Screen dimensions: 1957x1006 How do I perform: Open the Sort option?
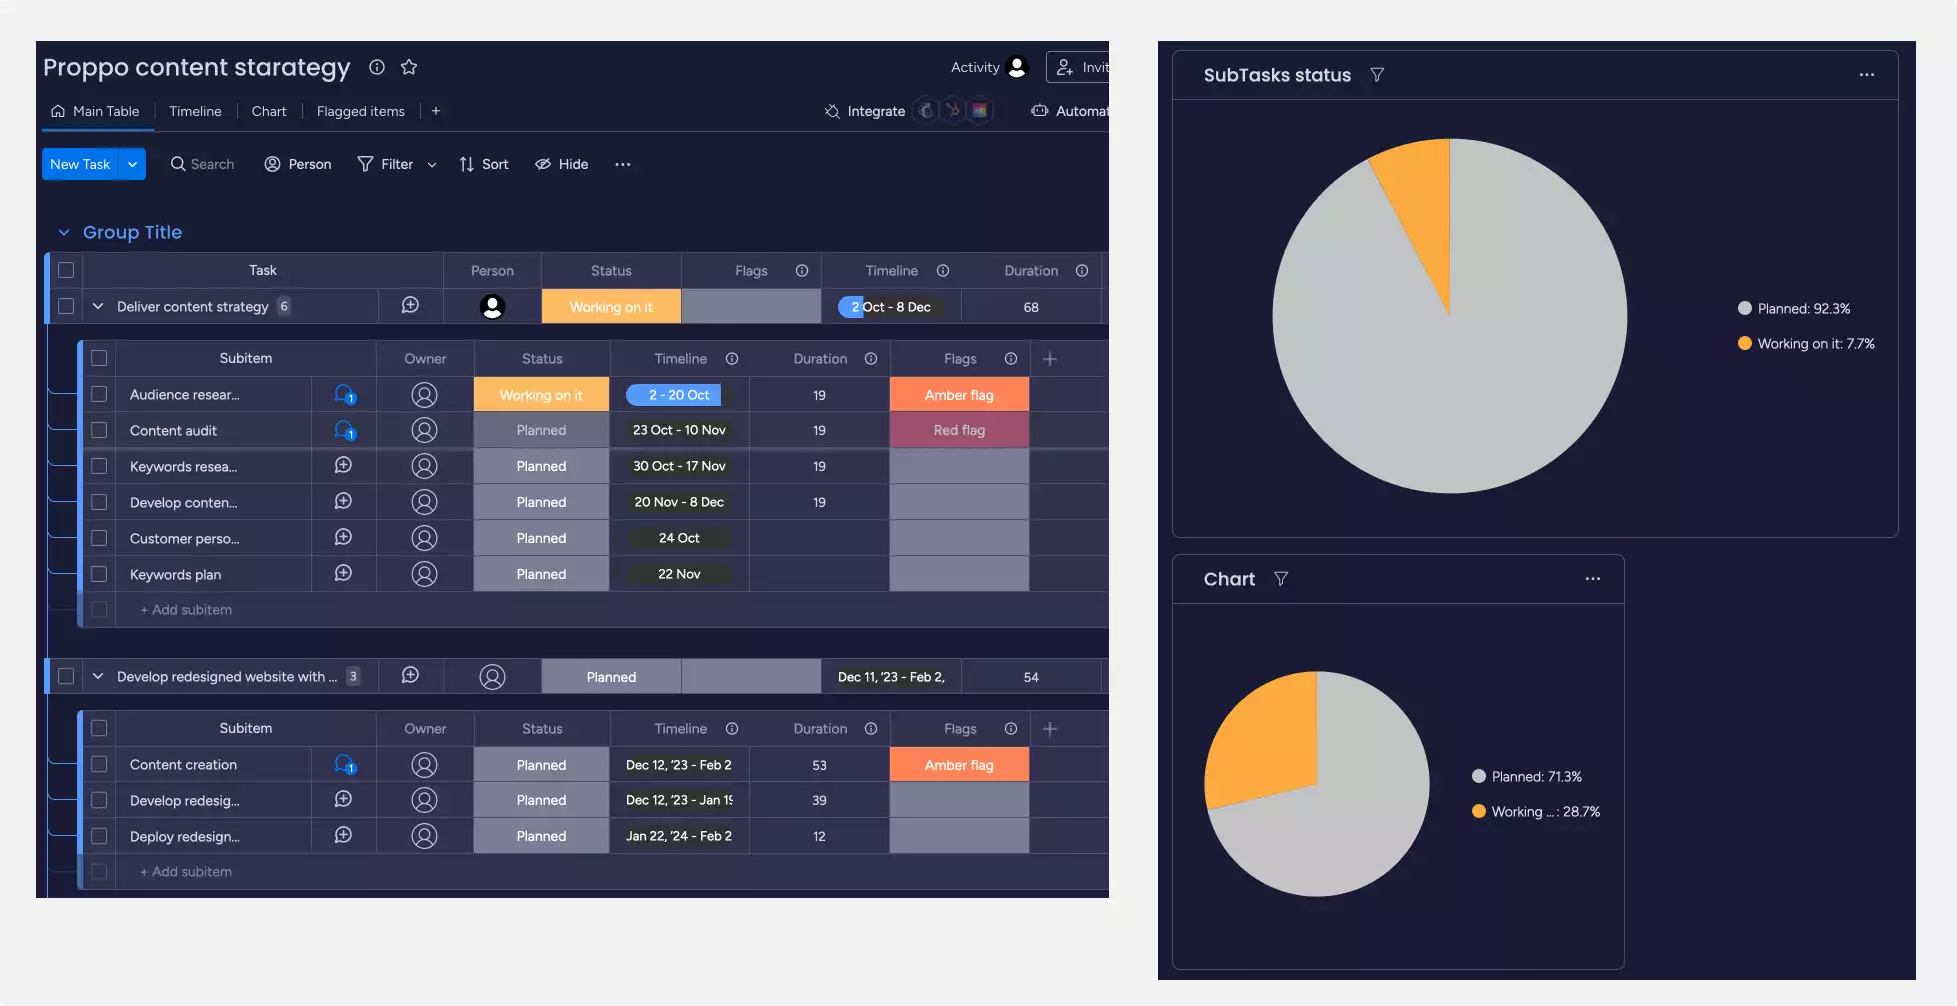[x=484, y=164]
